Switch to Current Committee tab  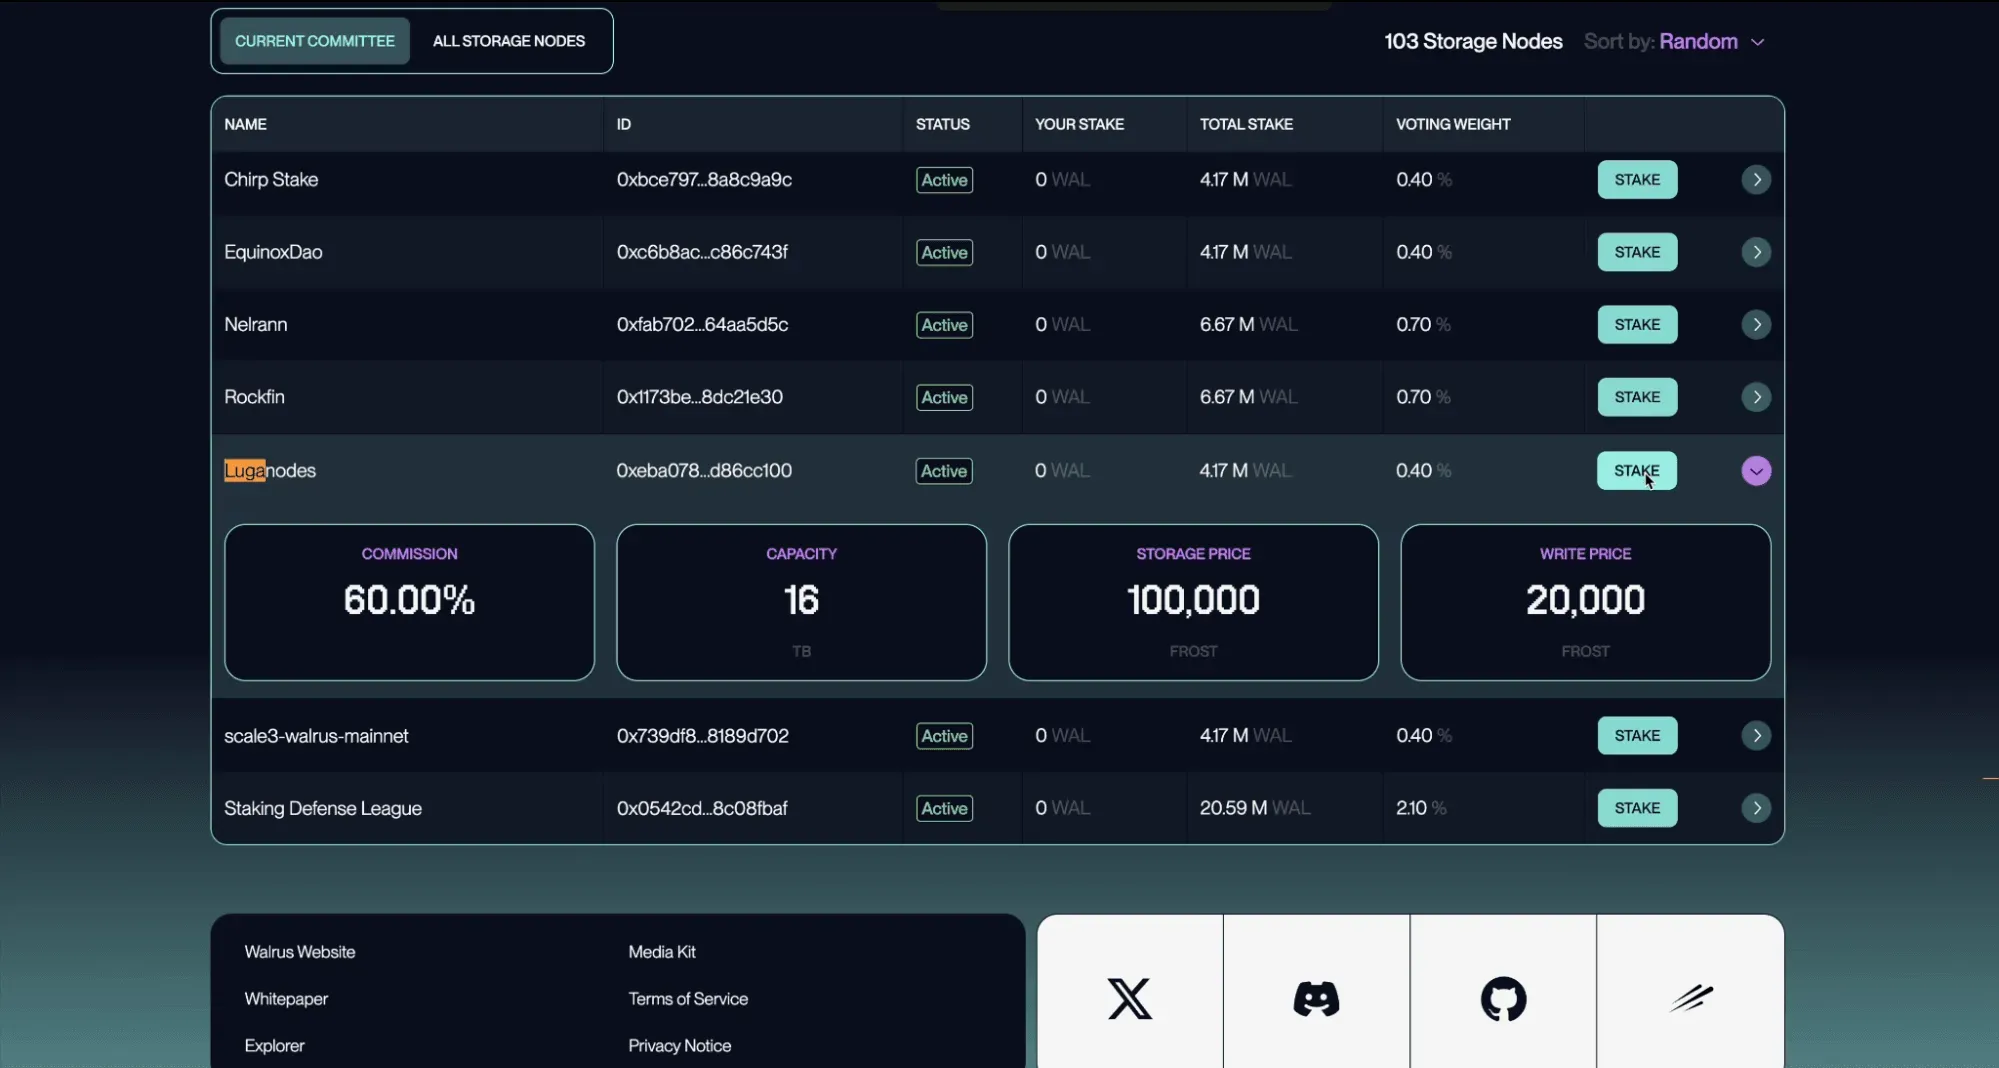coord(315,41)
